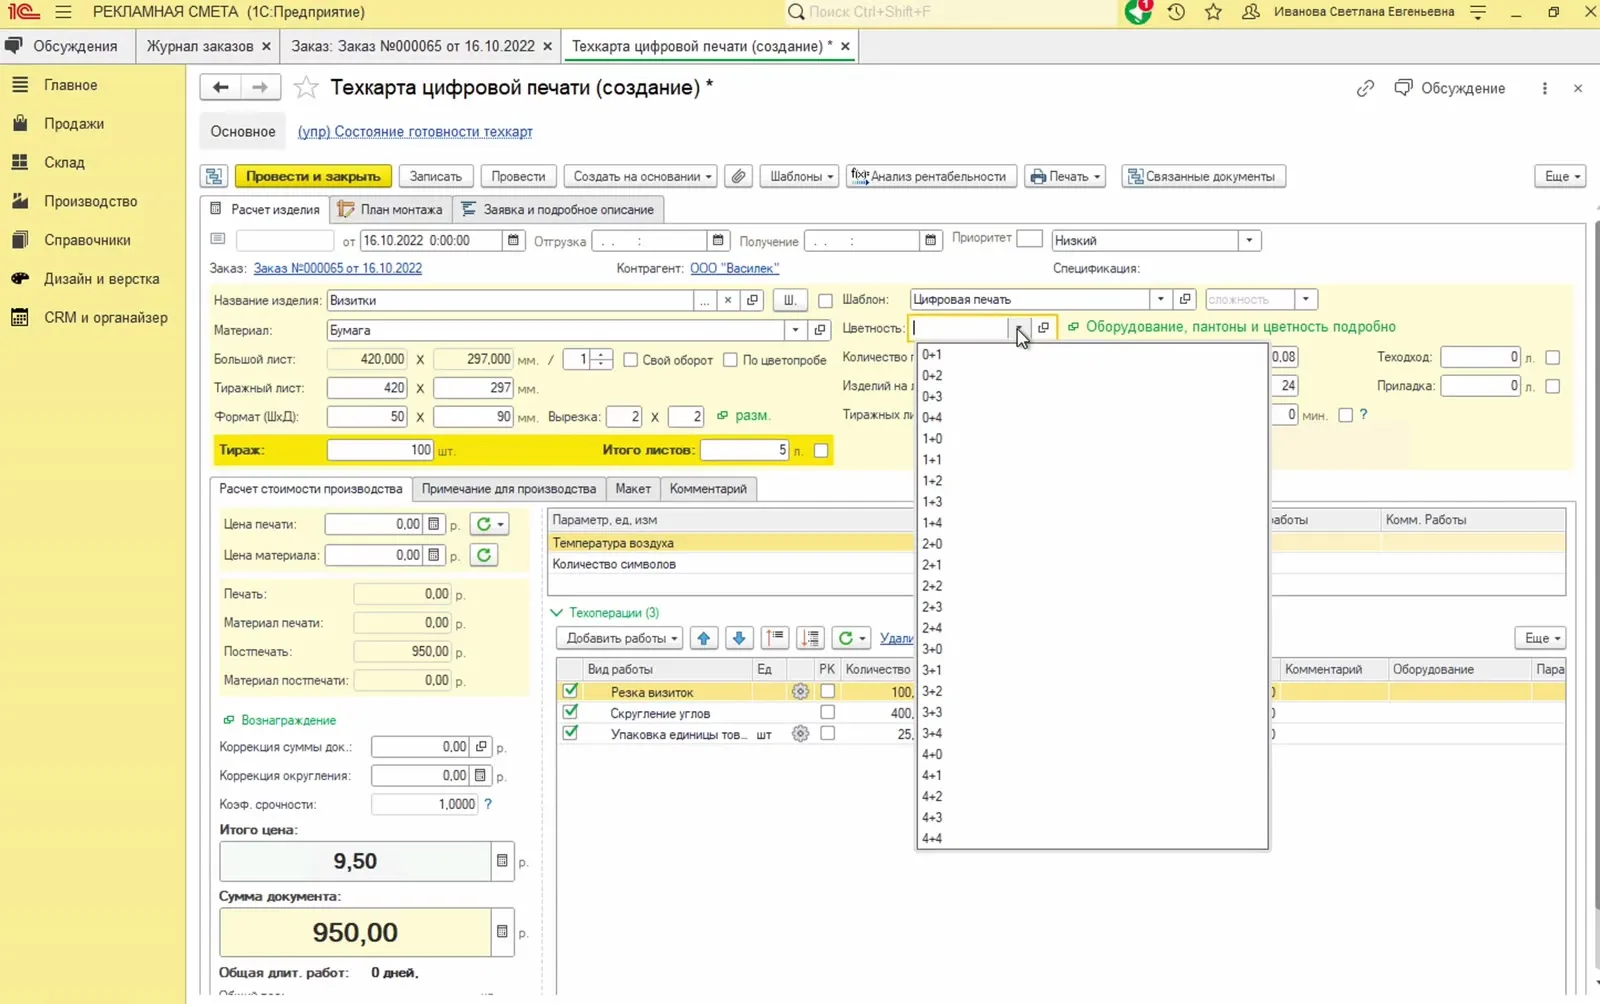Select the Примечание для производства tab

coord(509,489)
